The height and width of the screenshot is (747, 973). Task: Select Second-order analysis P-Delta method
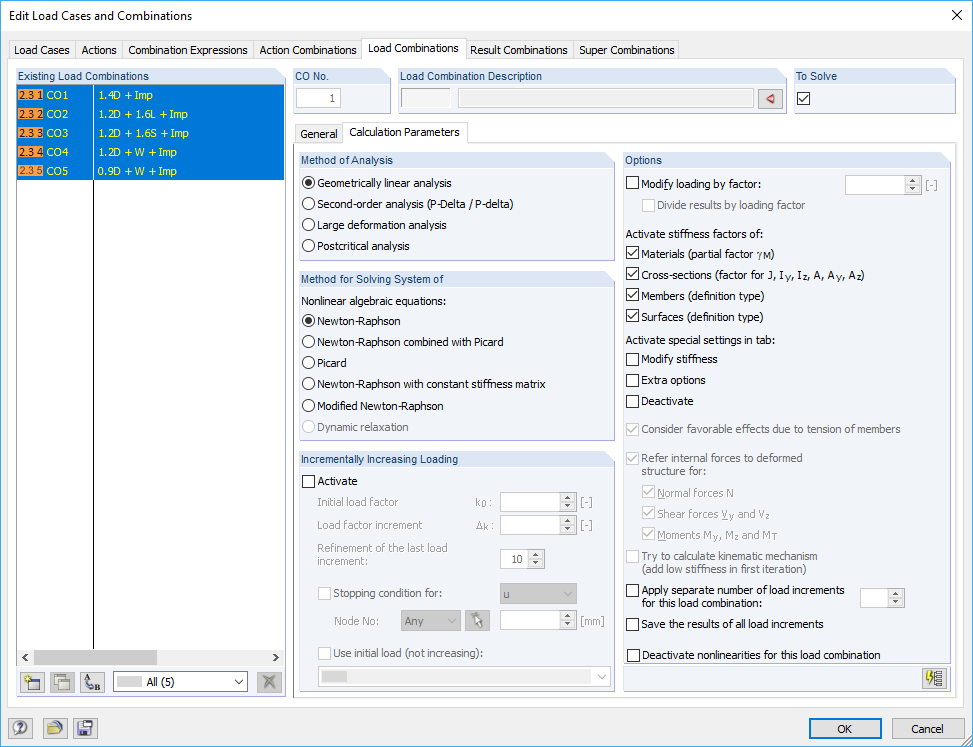coord(309,204)
